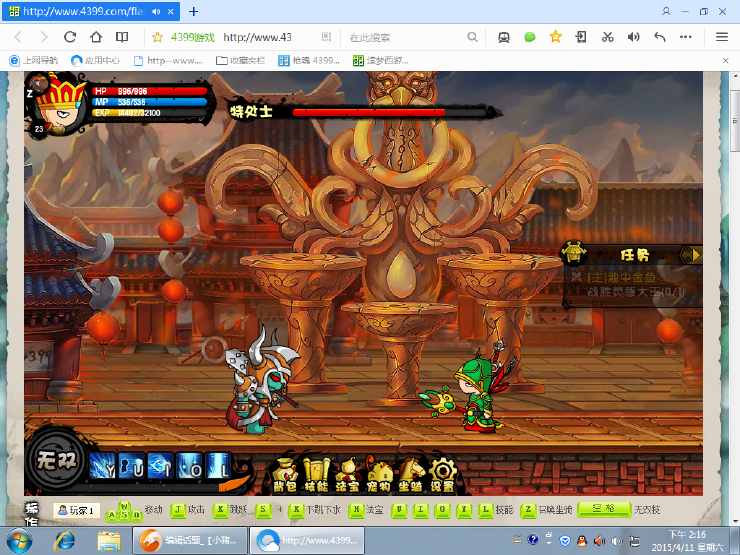The width and height of the screenshot is (740, 555).
Task: Focus the 在此搜索 search box
Action: coord(406,37)
